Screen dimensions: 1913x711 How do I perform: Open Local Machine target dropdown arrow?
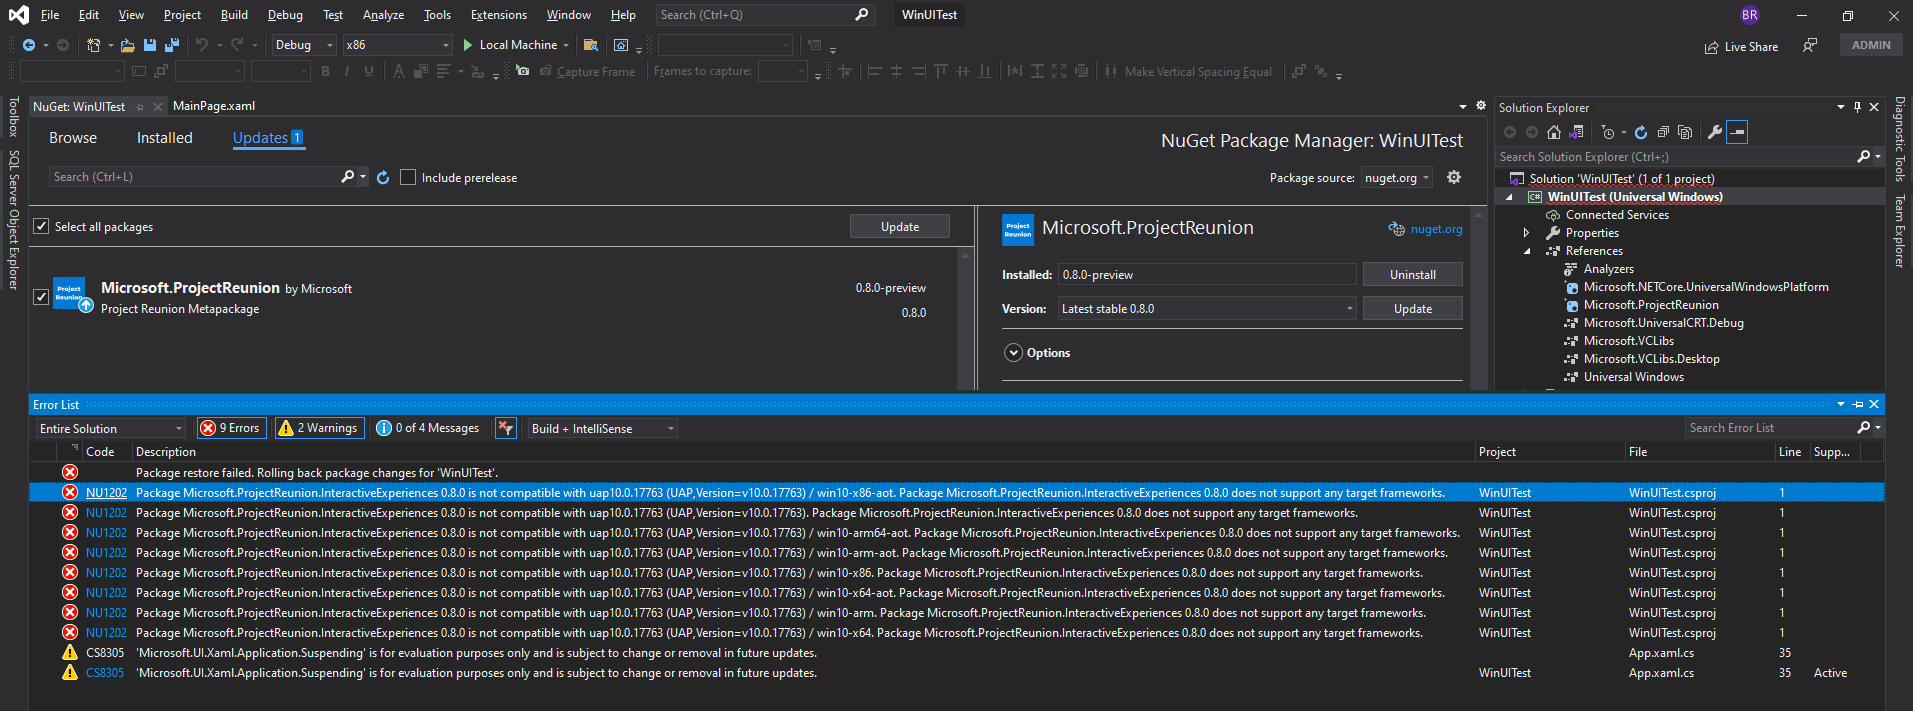566,45
